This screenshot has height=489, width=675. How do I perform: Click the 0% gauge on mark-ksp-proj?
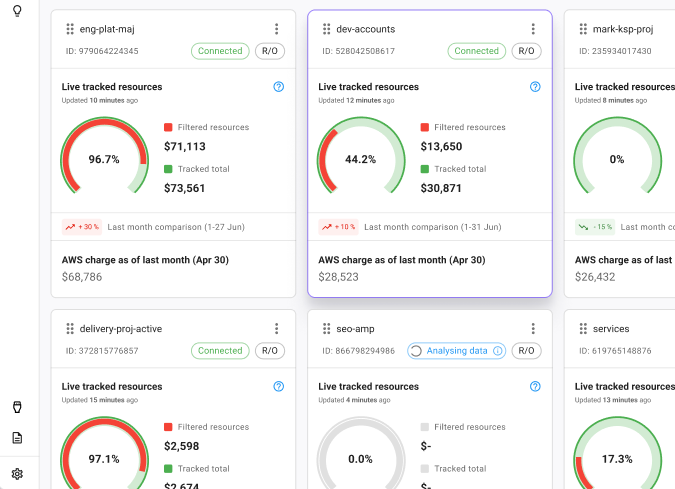click(617, 156)
